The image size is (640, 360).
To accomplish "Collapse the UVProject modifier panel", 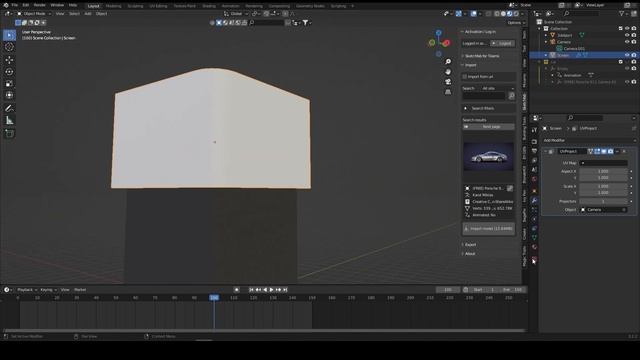I will (x=546, y=151).
